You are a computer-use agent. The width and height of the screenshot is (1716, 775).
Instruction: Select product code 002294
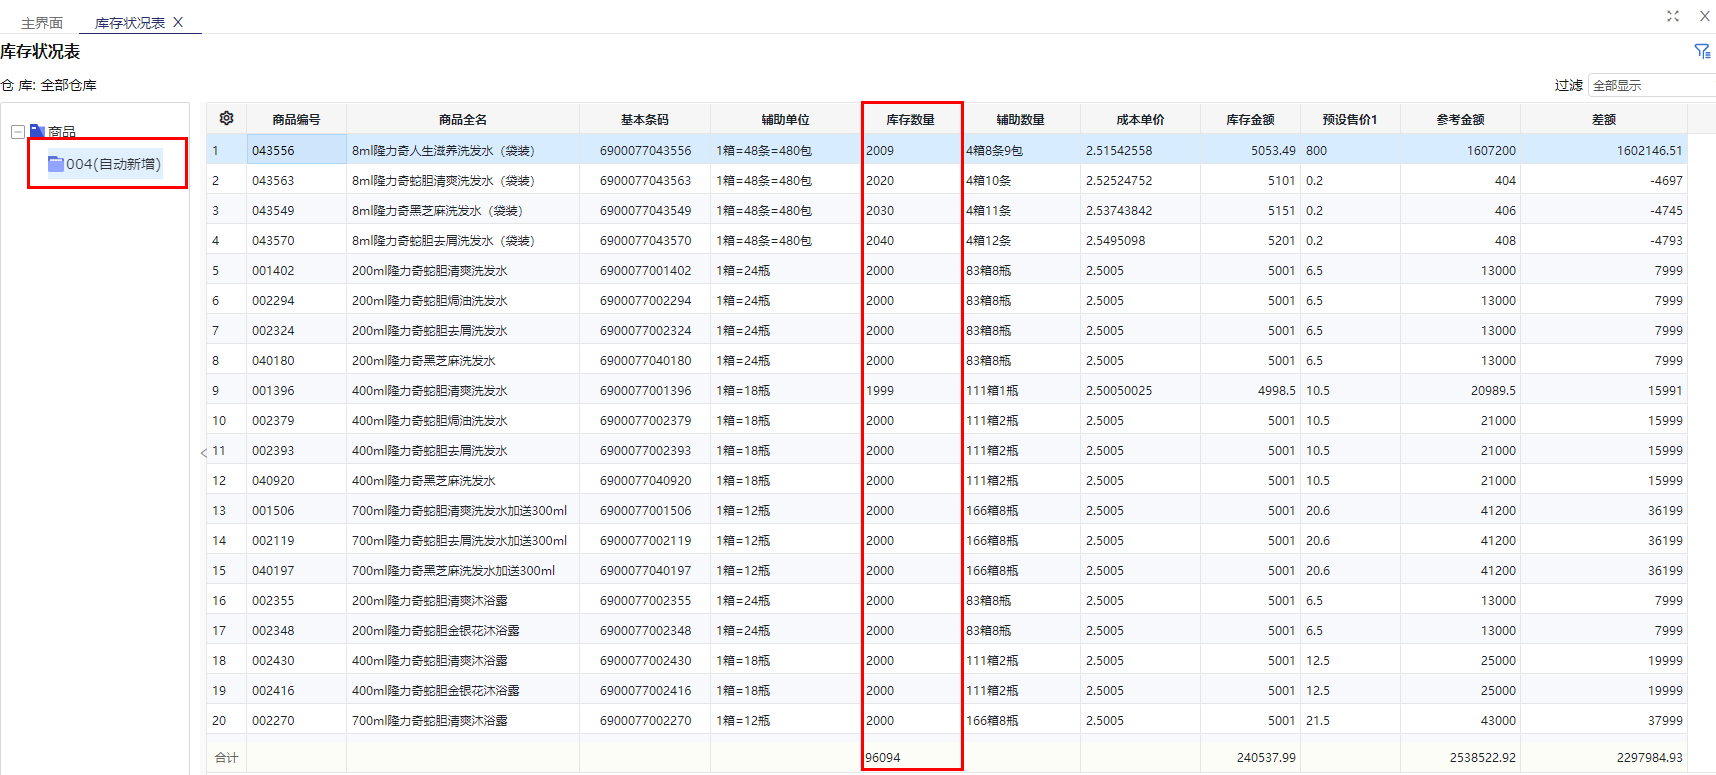[x=273, y=300]
